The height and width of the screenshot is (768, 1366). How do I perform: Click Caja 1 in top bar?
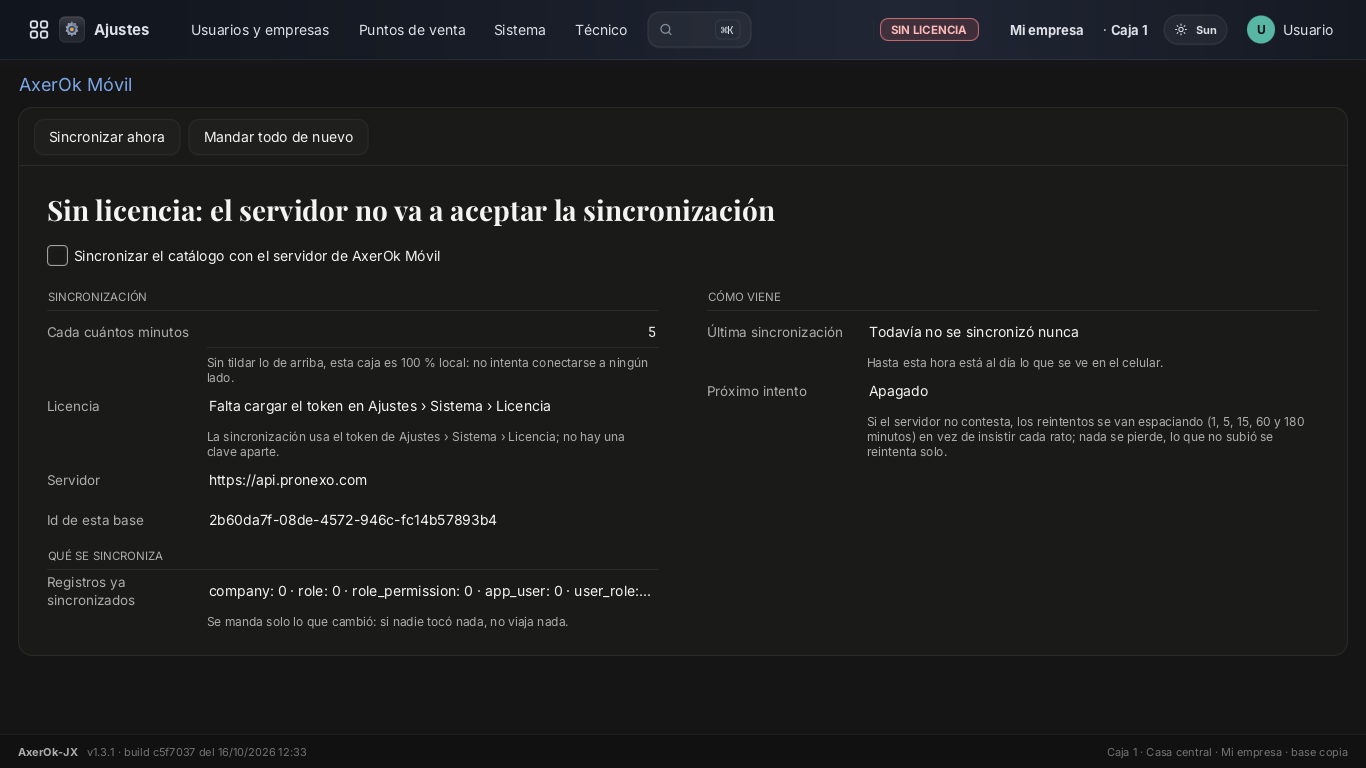point(1129,30)
